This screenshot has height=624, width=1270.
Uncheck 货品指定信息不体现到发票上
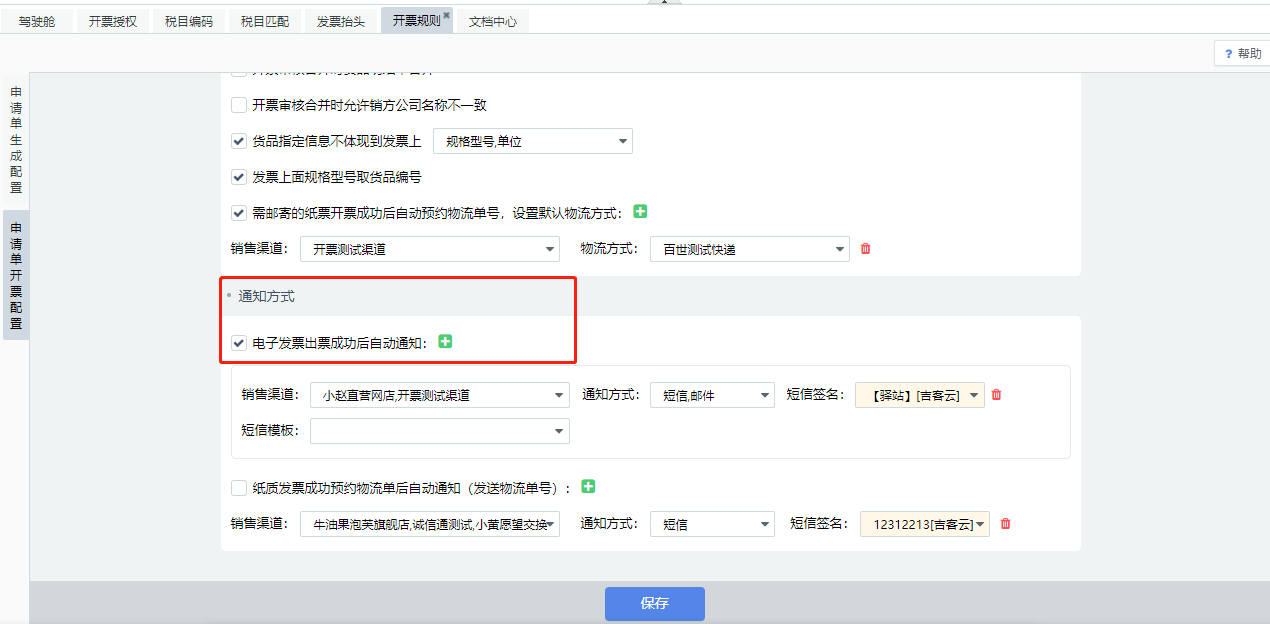(x=239, y=142)
